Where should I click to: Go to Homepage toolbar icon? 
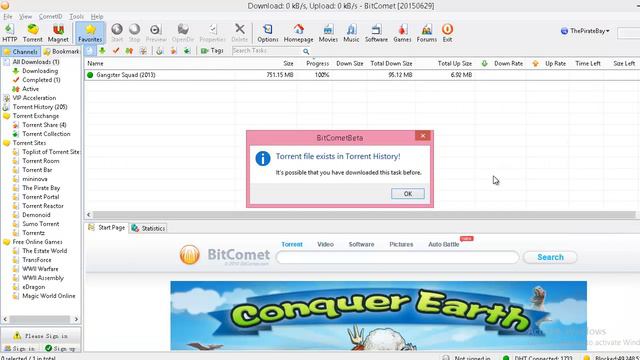(298, 33)
